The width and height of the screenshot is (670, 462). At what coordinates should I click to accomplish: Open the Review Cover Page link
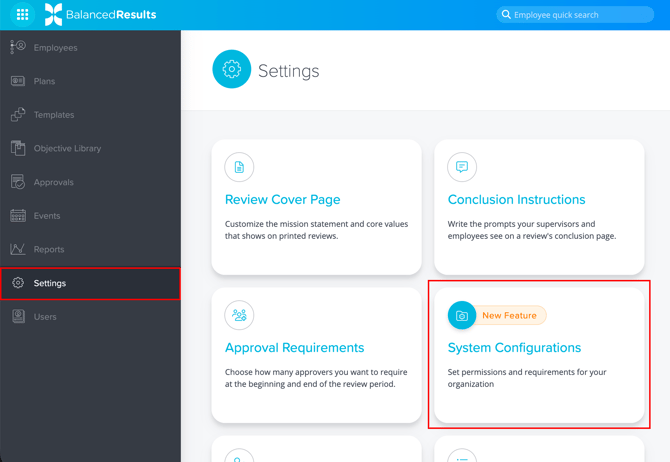pyautogui.click(x=282, y=200)
